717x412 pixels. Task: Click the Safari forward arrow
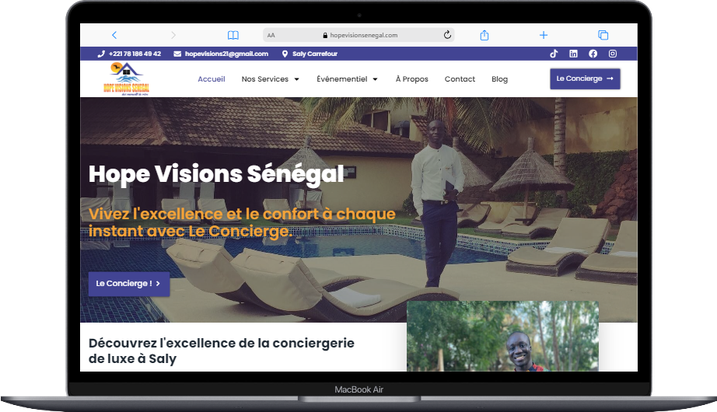(x=173, y=35)
